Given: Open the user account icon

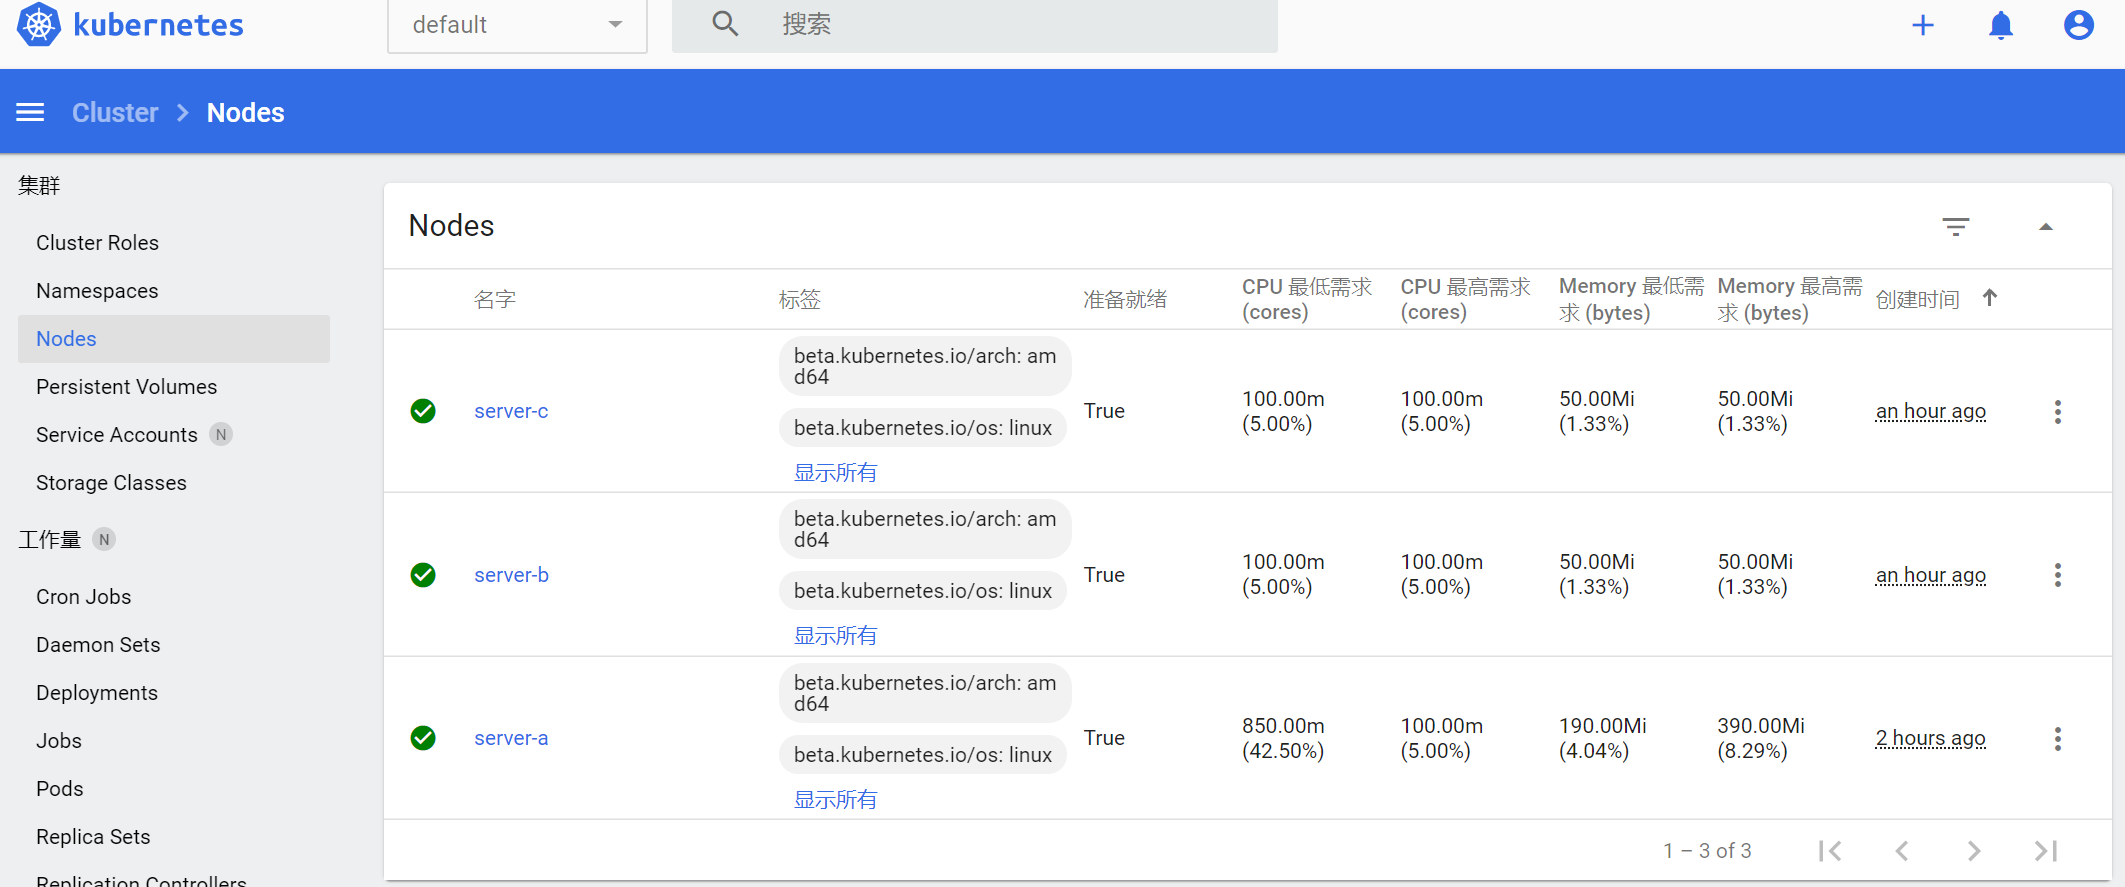Looking at the screenshot, I should tap(2078, 25).
